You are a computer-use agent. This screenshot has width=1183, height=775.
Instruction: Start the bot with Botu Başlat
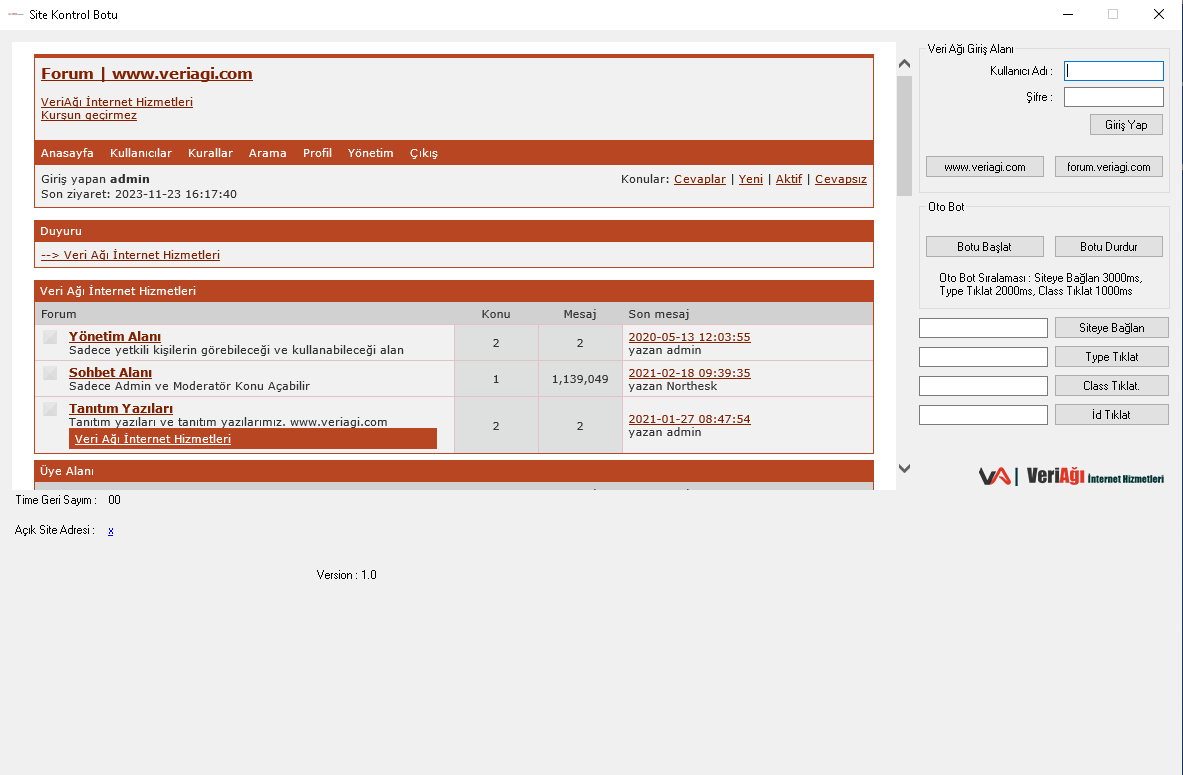(x=985, y=247)
